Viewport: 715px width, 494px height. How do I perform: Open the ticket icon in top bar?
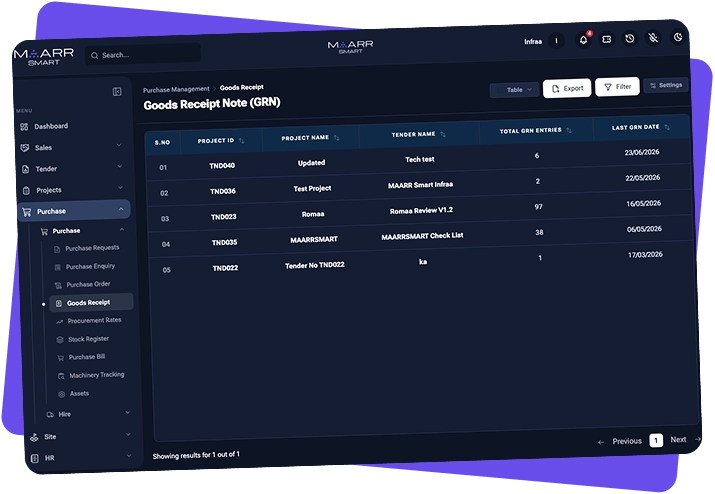click(606, 39)
